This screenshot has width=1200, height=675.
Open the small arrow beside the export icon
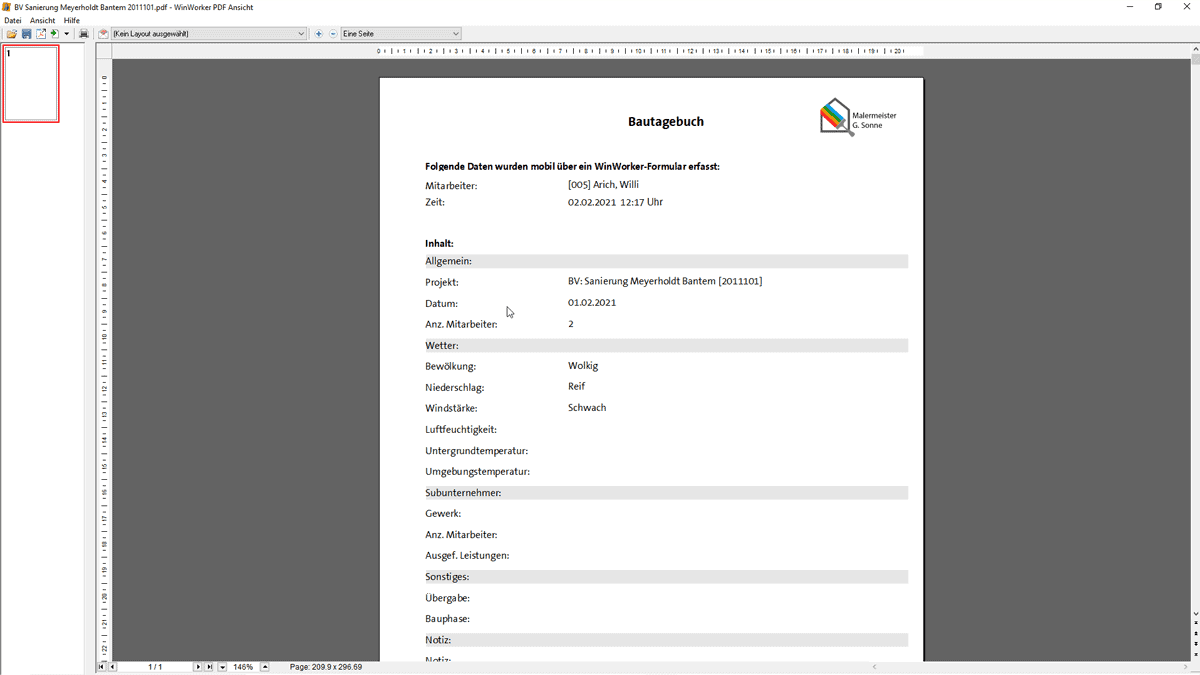pos(67,34)
